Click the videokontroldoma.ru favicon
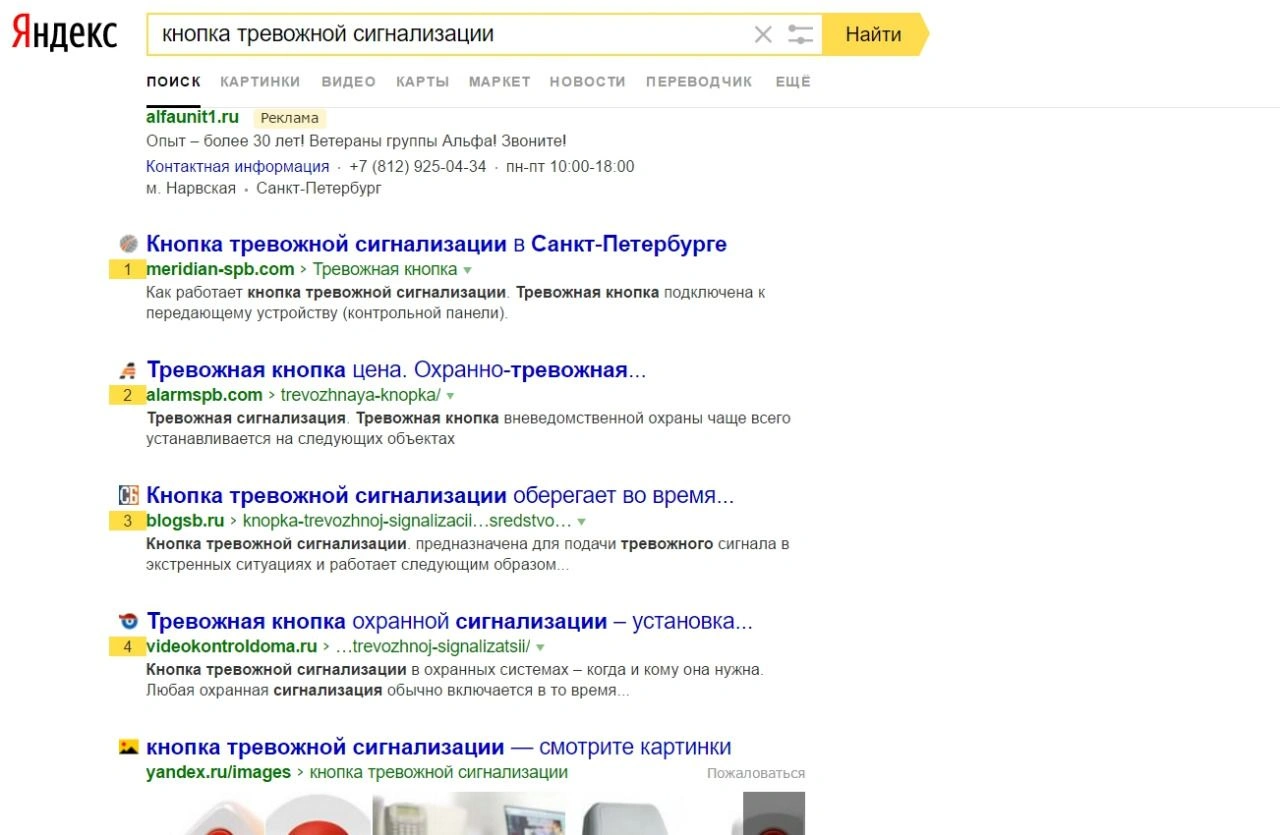Image resolution: width=1280 pixels, height=835 pixels. coord(128,621)
